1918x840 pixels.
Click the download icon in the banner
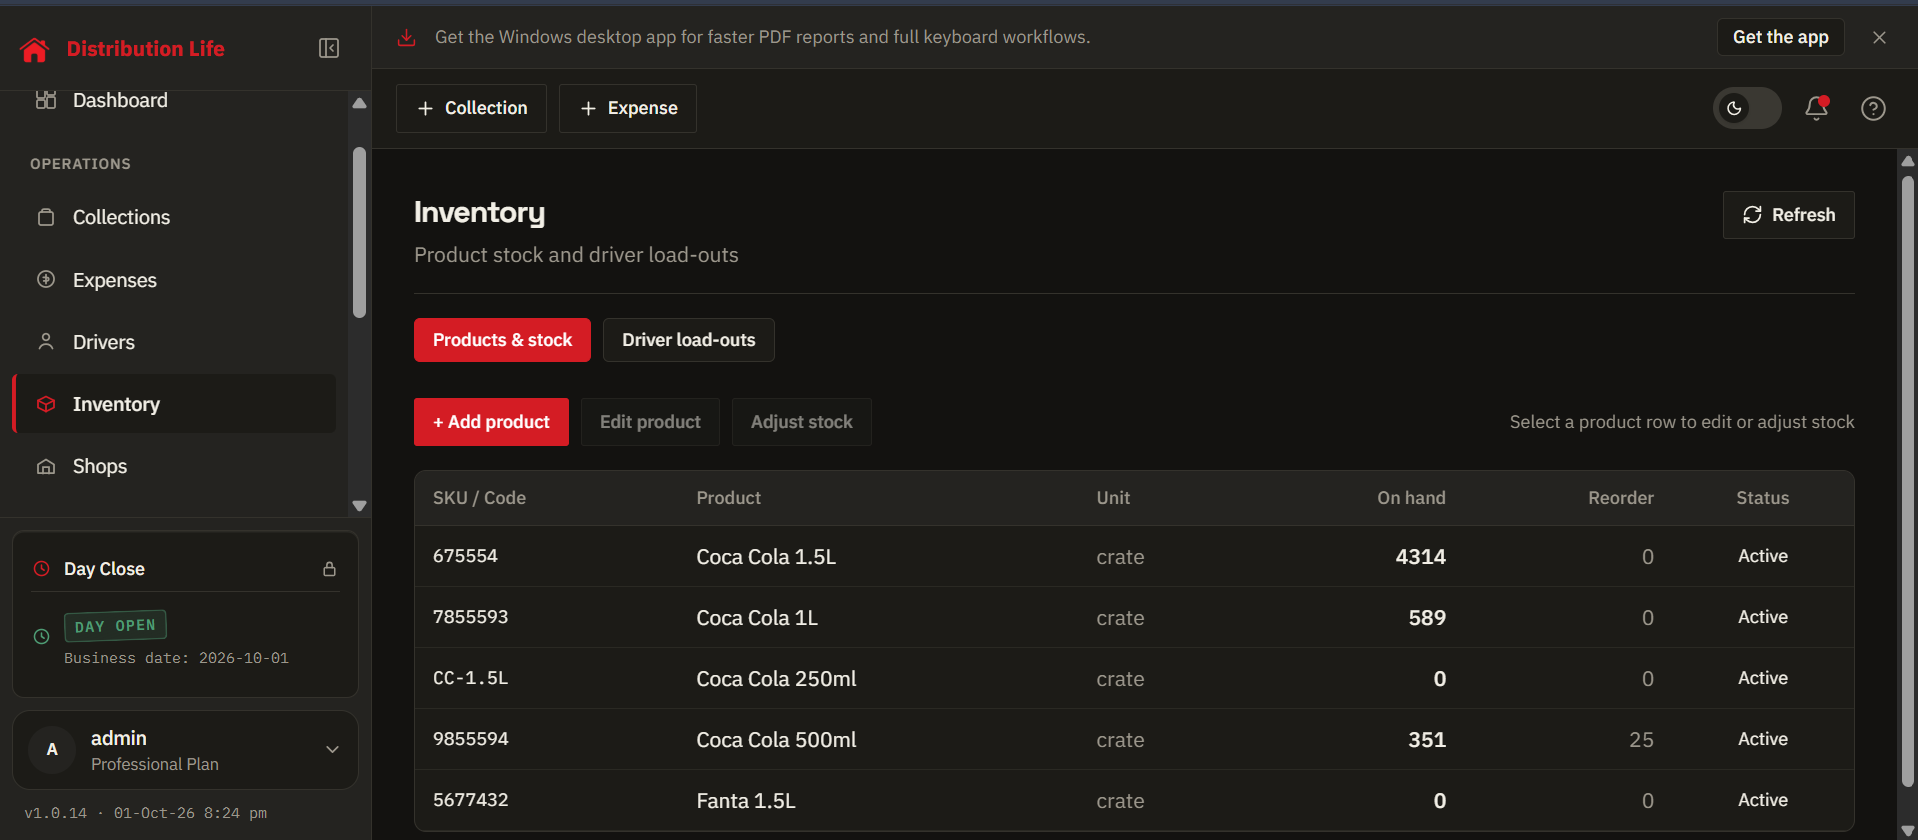[x=406, y=37]
